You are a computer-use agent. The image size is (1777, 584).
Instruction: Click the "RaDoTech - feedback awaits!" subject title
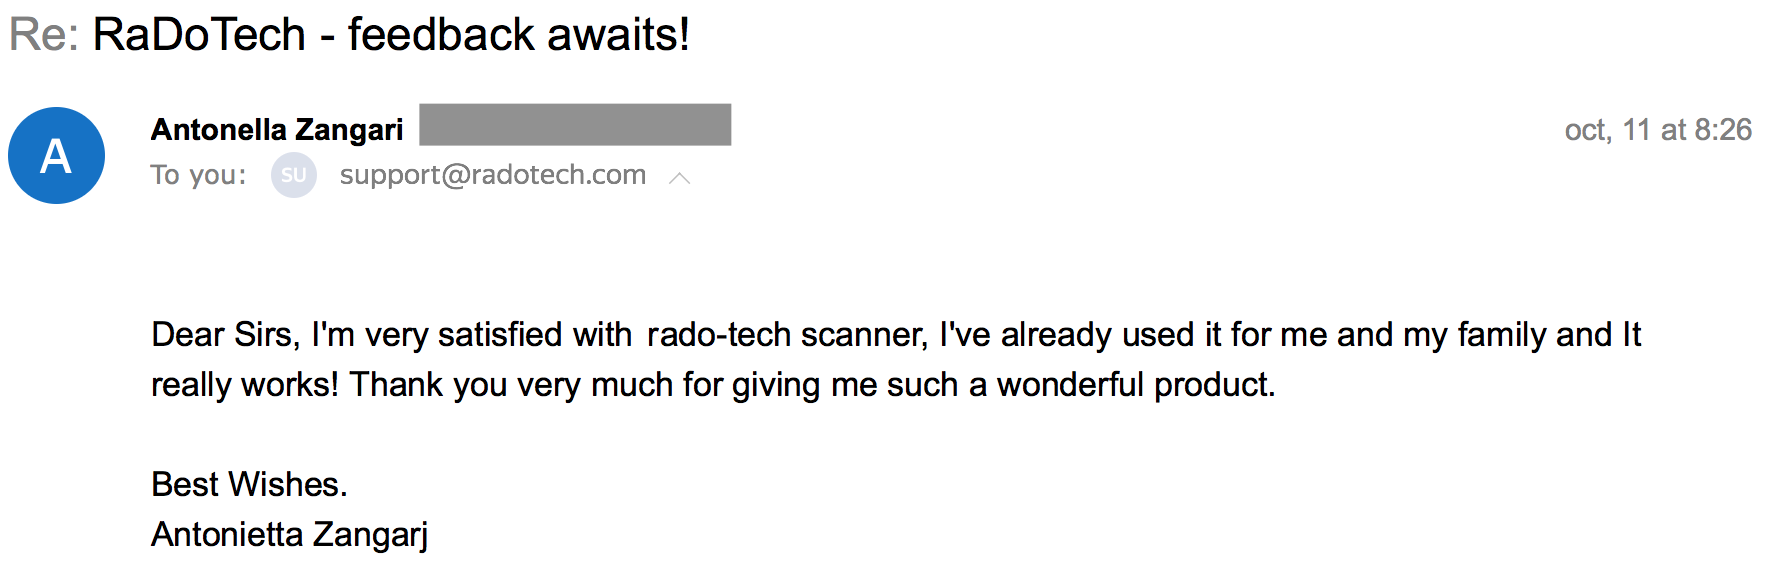(x=391, y=35)
